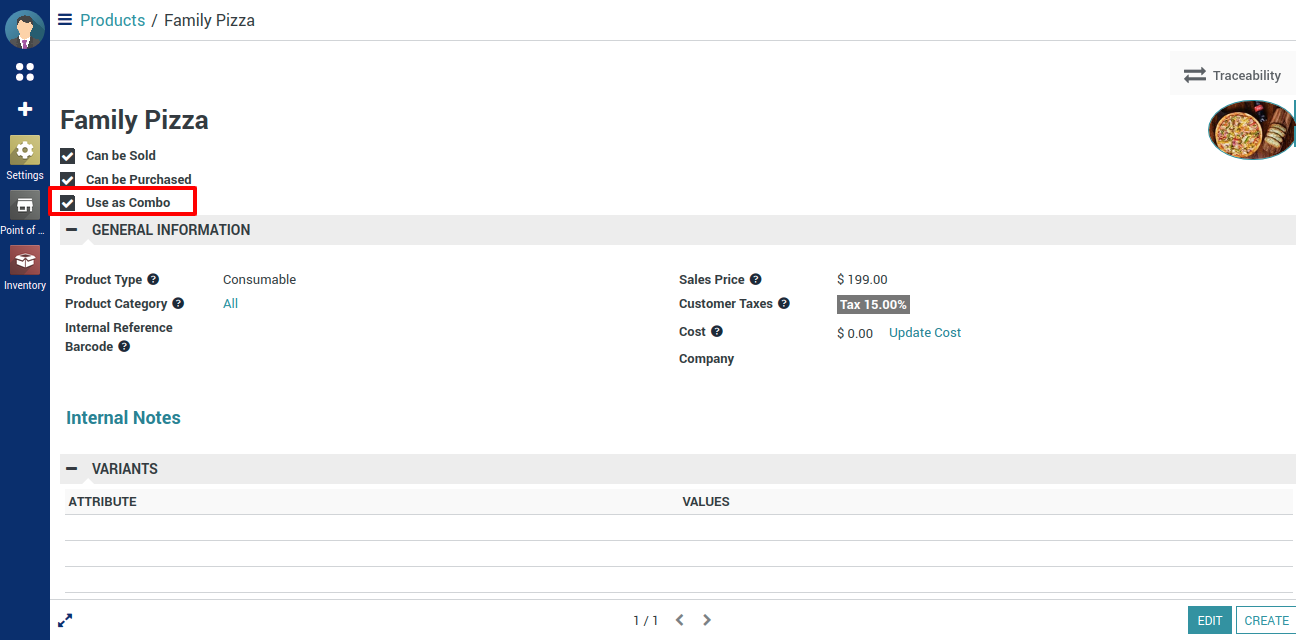Open the apps grid menu icon

tap(25, 72)
